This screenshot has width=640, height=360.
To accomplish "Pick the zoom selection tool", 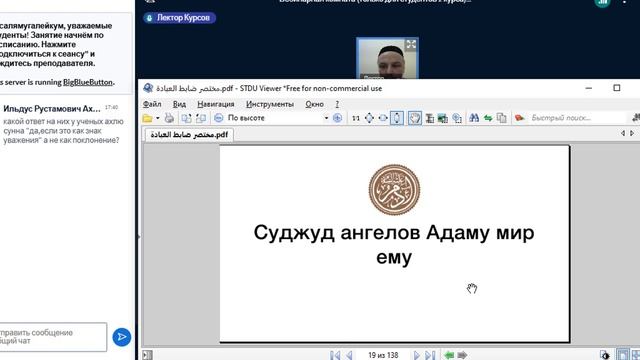I will (457, 118).
